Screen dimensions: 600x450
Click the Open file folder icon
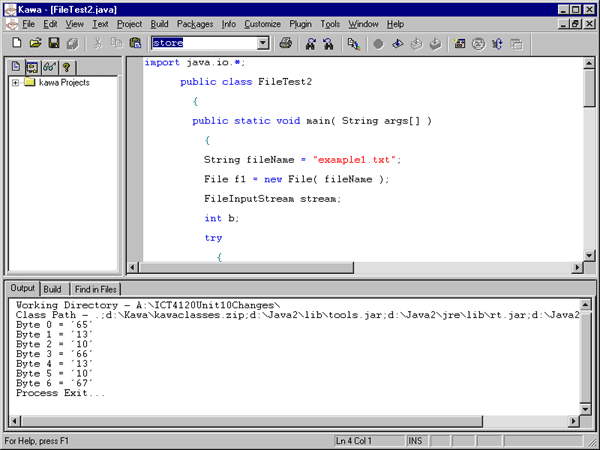(x=35, y=43)
